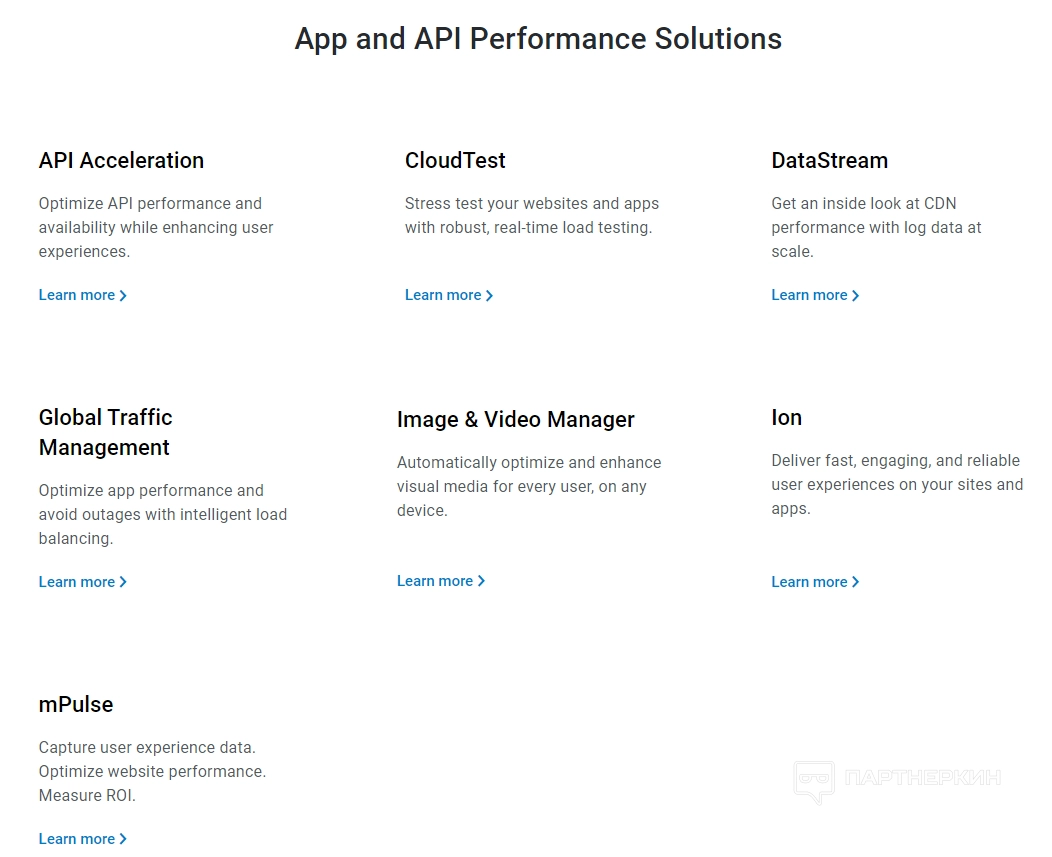Select the Image & Video Manager title

[x=515, y=419]
